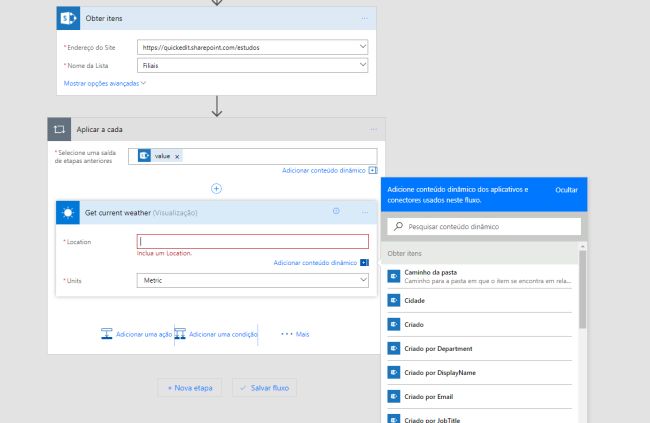
Task: Select Criado por JobTitle item
Action: [480, 417]
